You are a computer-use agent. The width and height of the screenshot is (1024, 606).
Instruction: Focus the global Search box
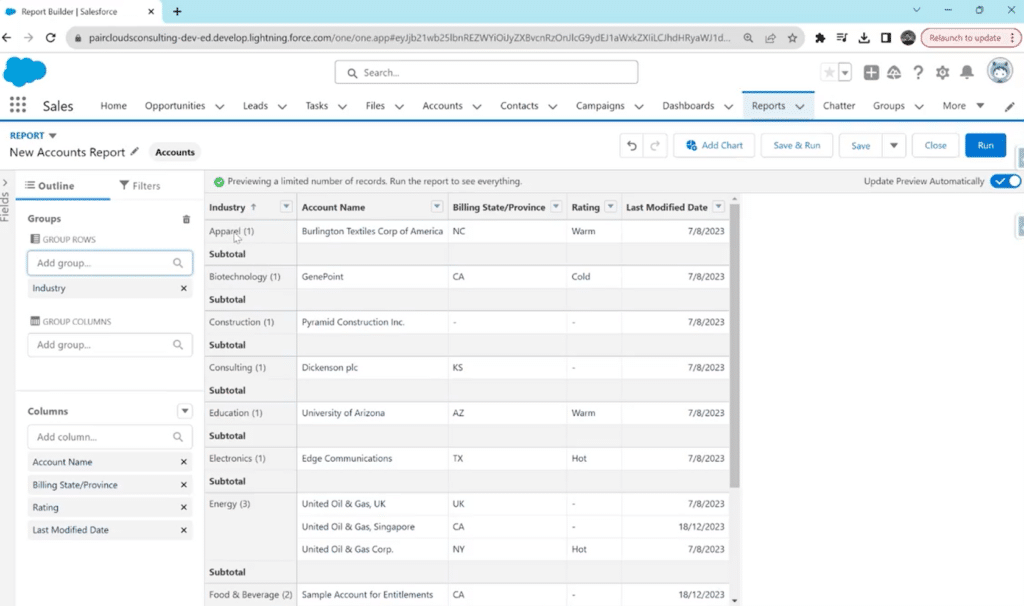486,72
